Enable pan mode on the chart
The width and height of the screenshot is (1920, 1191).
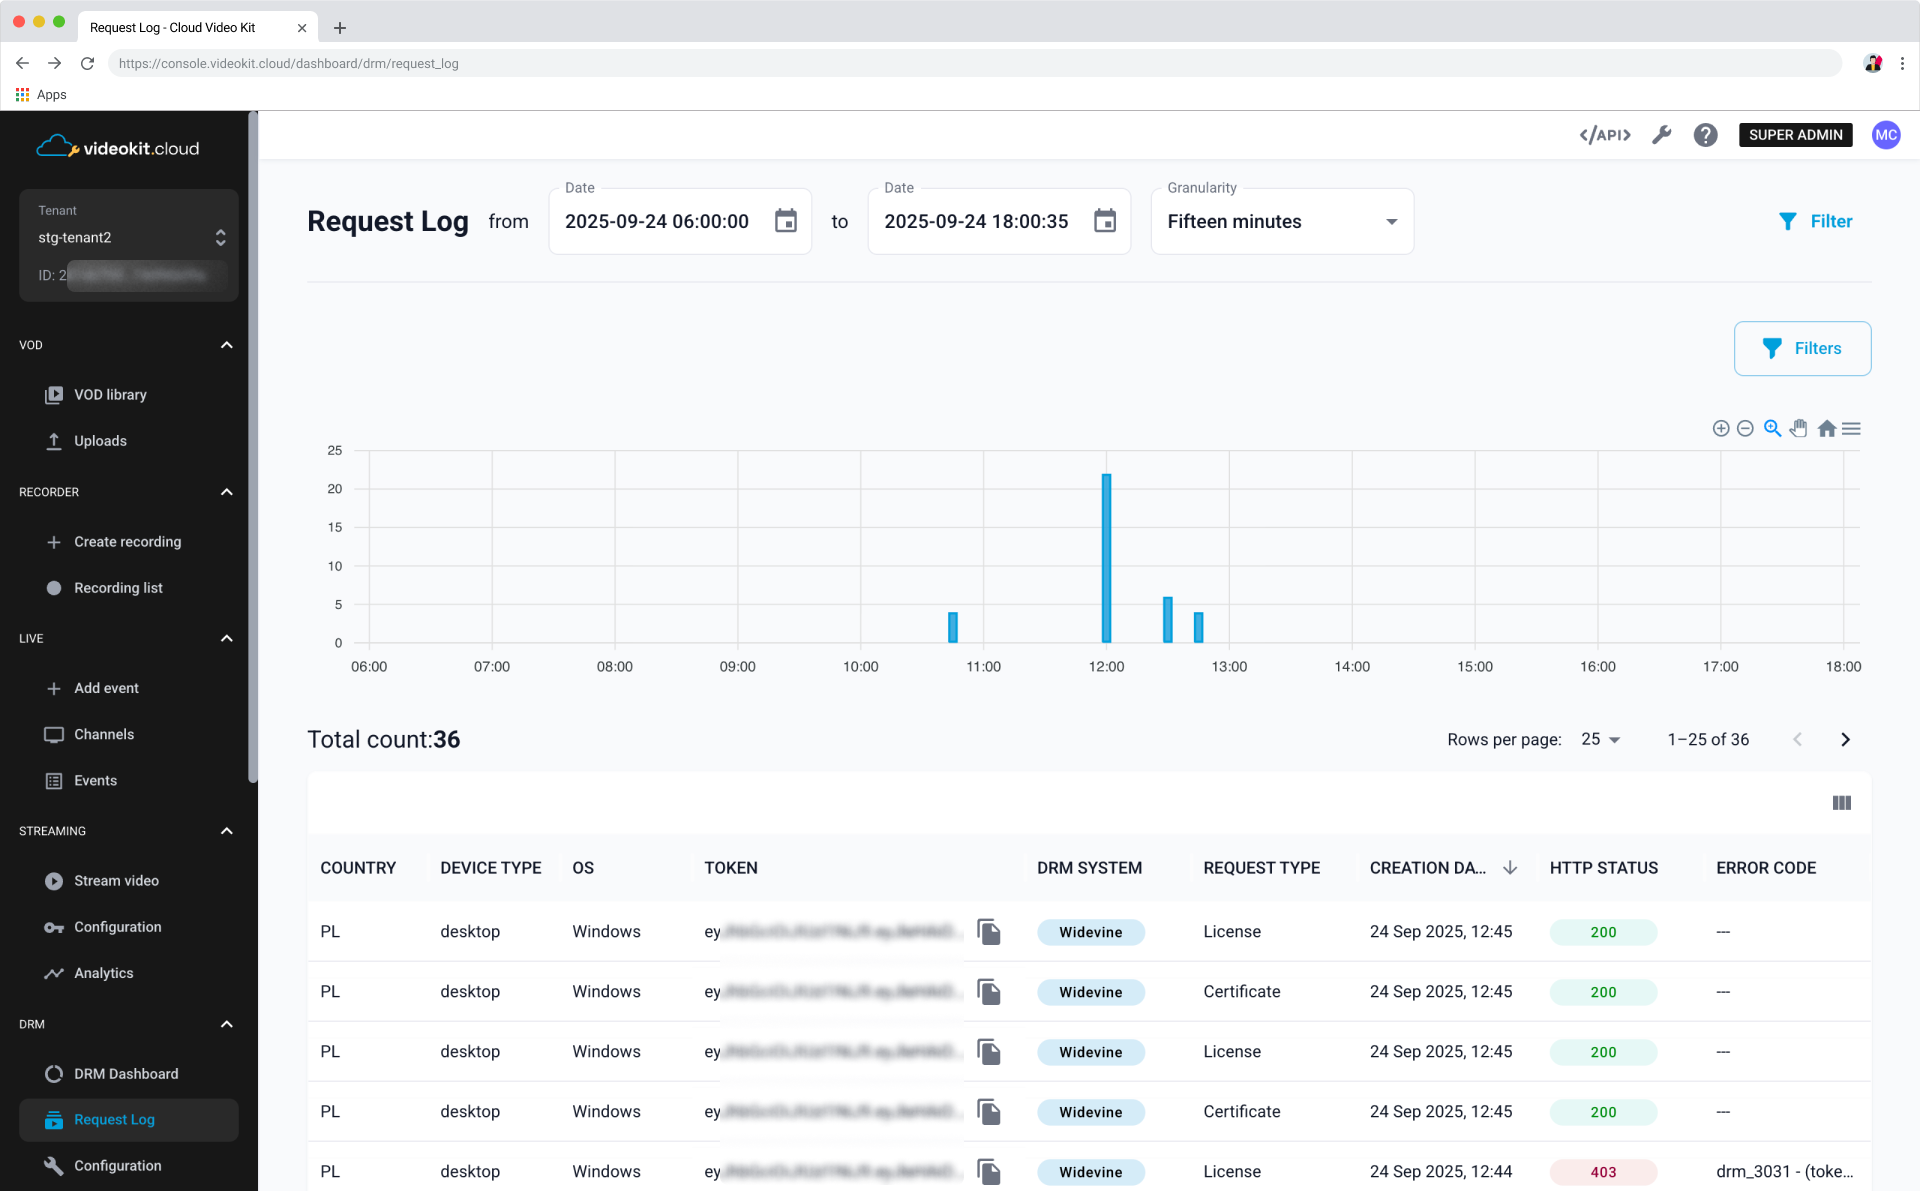[1798, 428]
